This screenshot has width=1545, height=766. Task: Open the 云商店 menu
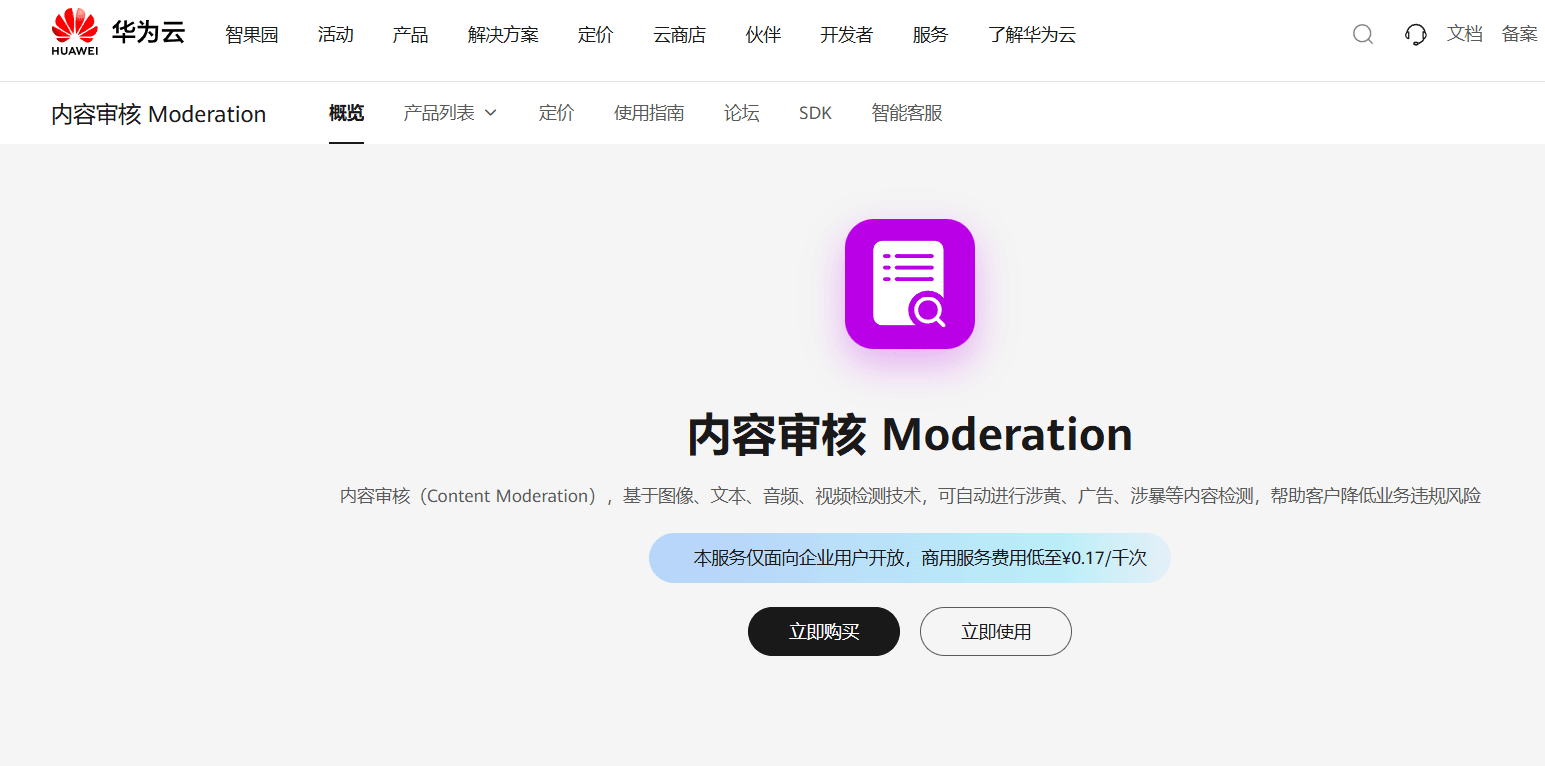pyautogui.click(x=680, y=35)
